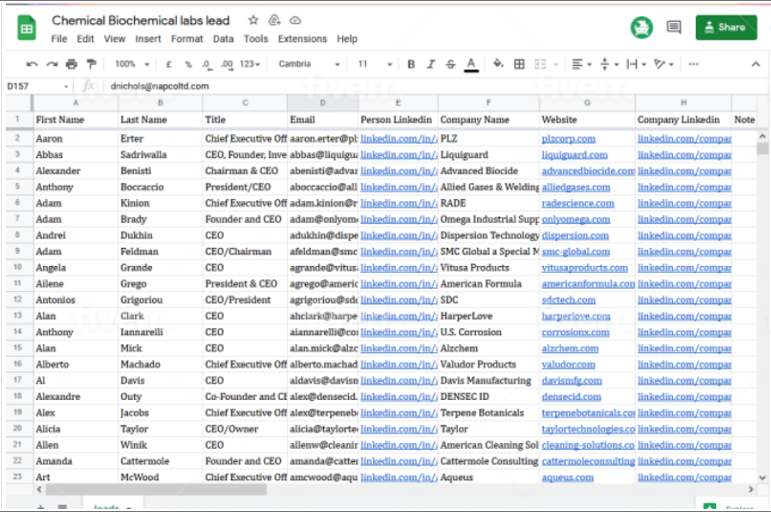Screen dimensions: 771x512
Task: Open the Help menu
Action: [x=347, y=39]
